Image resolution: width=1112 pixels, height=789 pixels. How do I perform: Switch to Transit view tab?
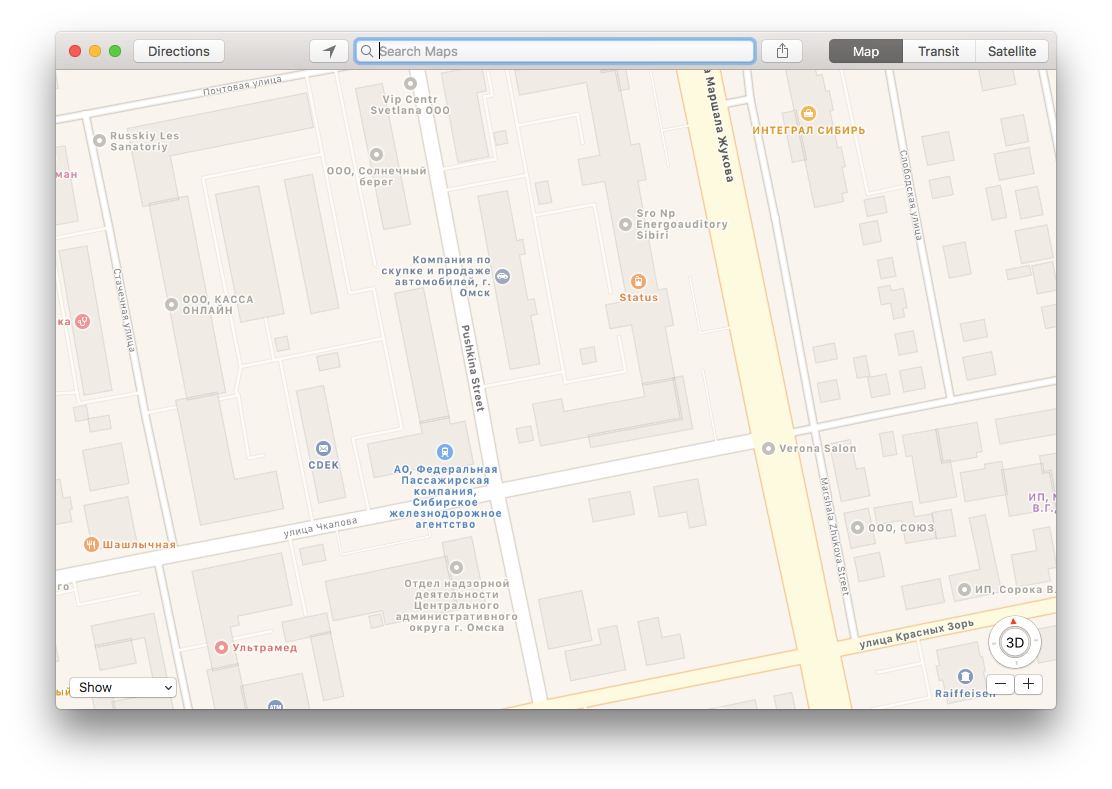pos(938,51)
